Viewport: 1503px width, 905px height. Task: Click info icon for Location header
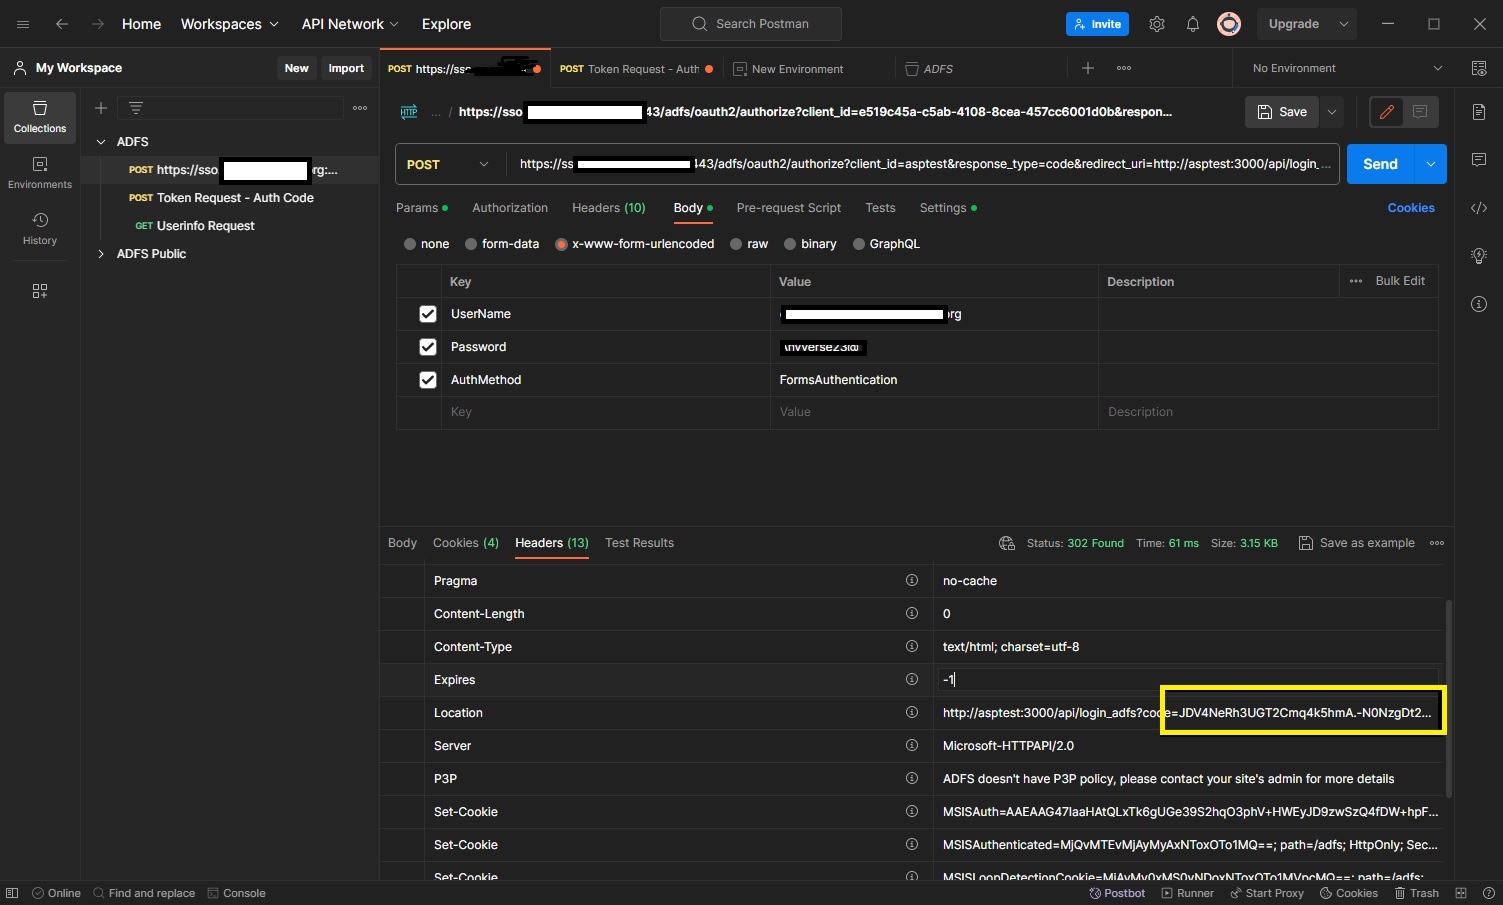click(912, 712)
